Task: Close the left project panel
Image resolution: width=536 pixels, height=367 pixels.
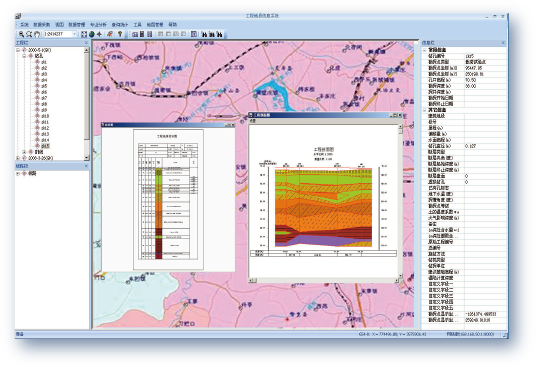Action: [86, 43]
